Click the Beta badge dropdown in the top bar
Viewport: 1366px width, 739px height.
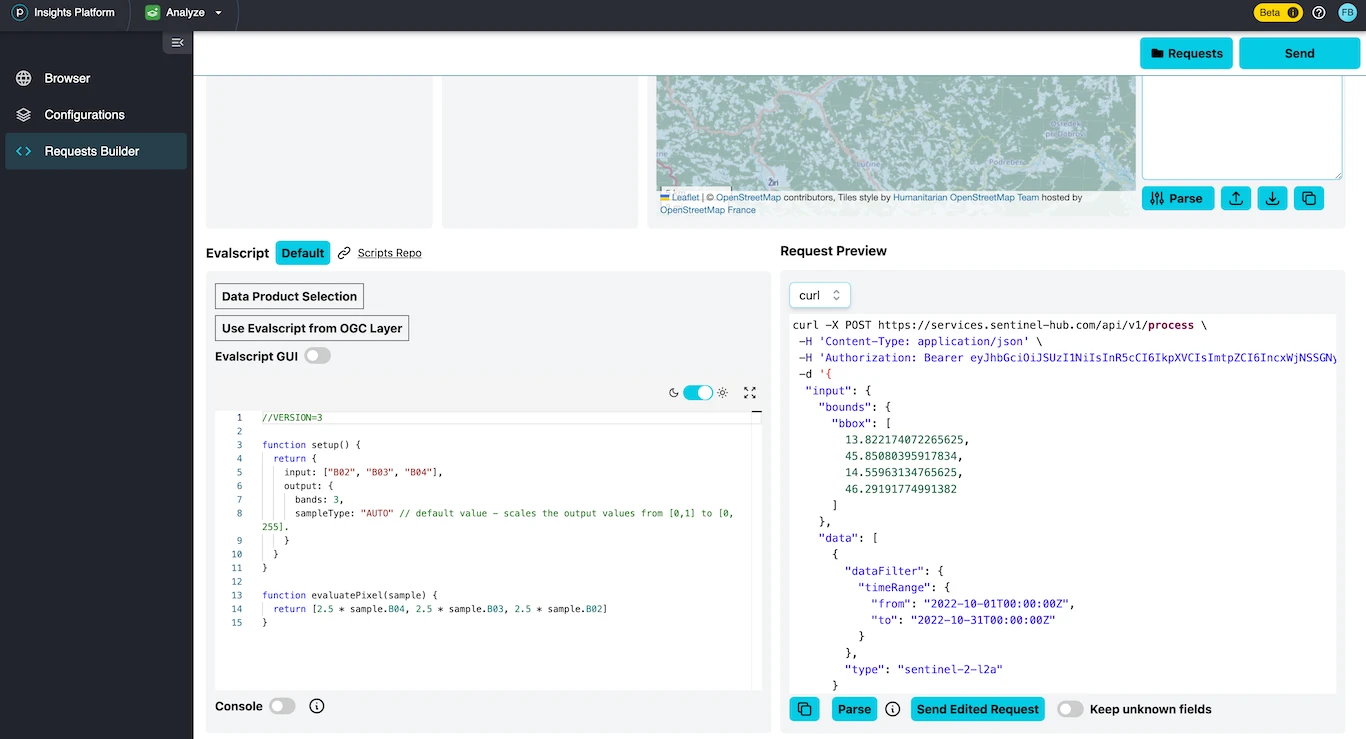click(x=1278, y=13)
